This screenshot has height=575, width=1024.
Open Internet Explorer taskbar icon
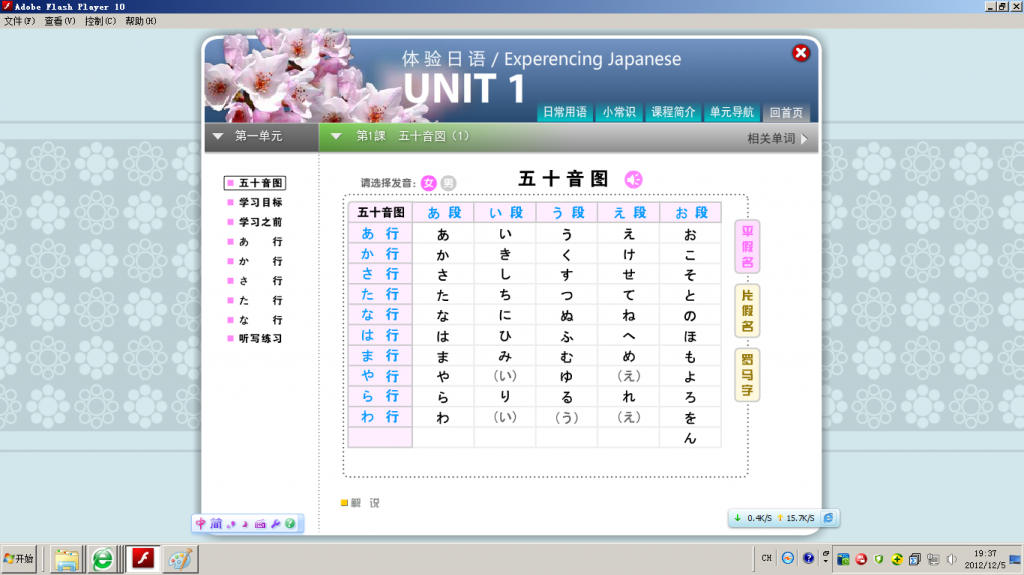(103, 559)
